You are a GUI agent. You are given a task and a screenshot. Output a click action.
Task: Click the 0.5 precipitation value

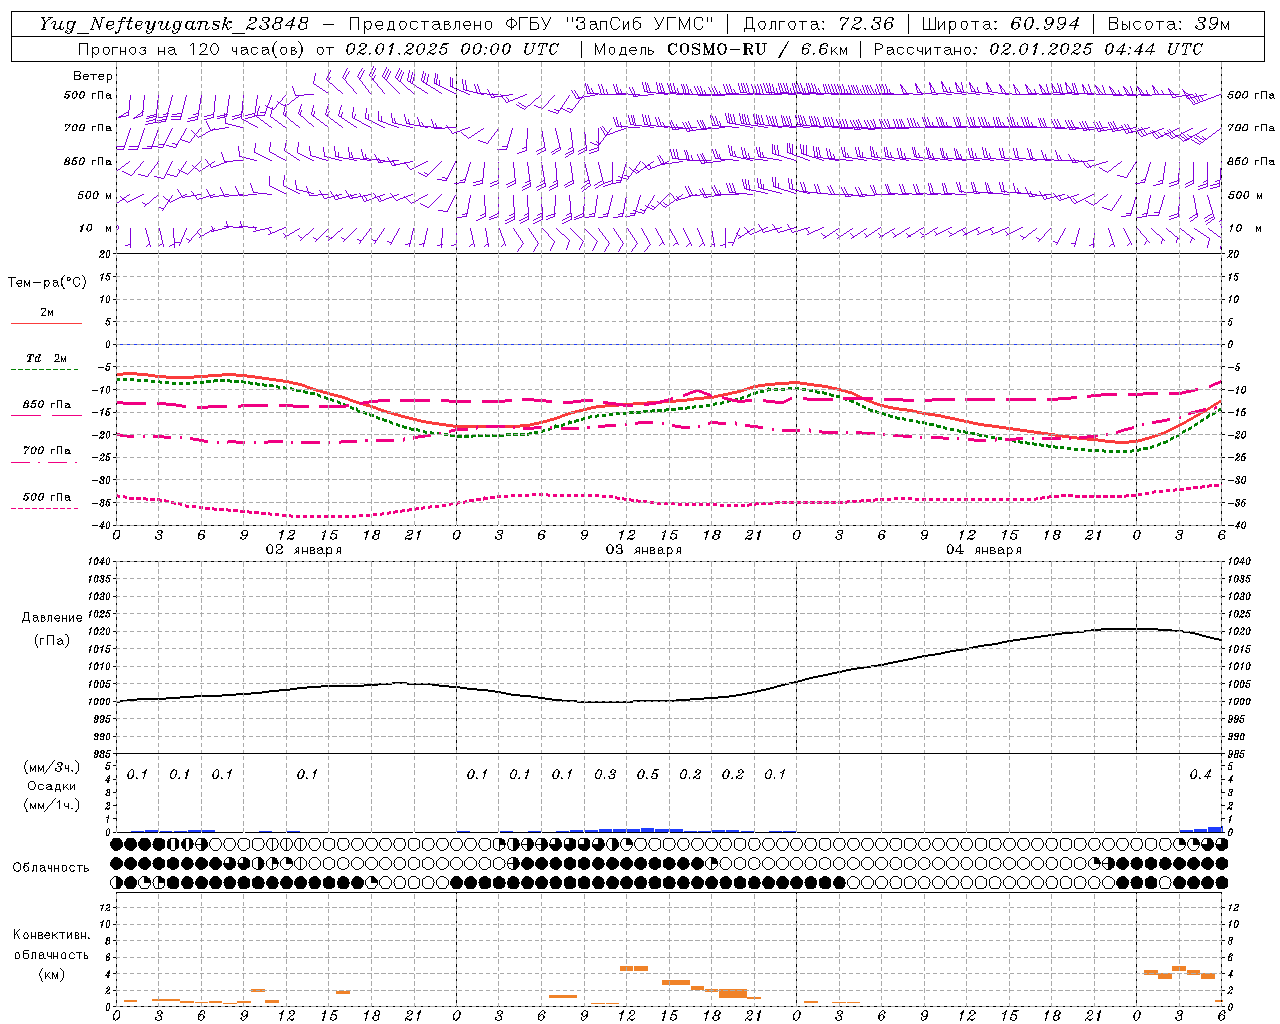pyautogui.click(x=648, y=775)
